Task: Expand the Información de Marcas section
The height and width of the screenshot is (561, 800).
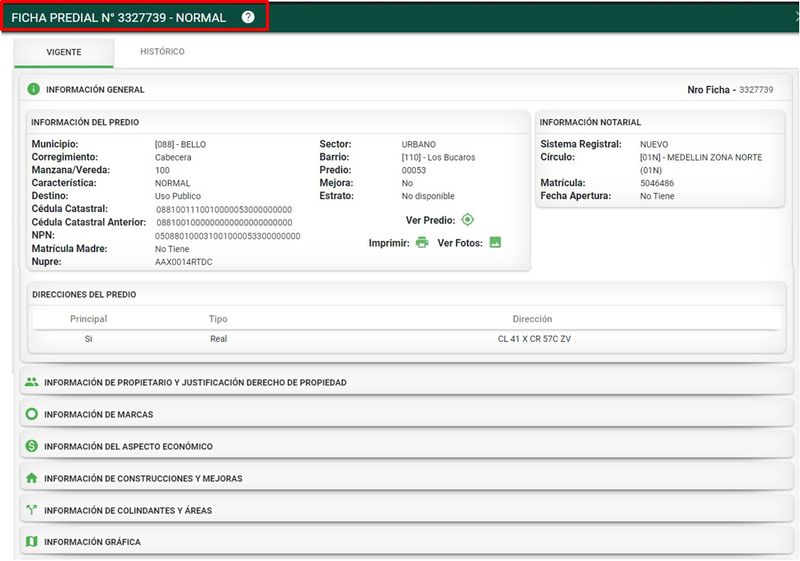Action: click(x=99, y=414)
